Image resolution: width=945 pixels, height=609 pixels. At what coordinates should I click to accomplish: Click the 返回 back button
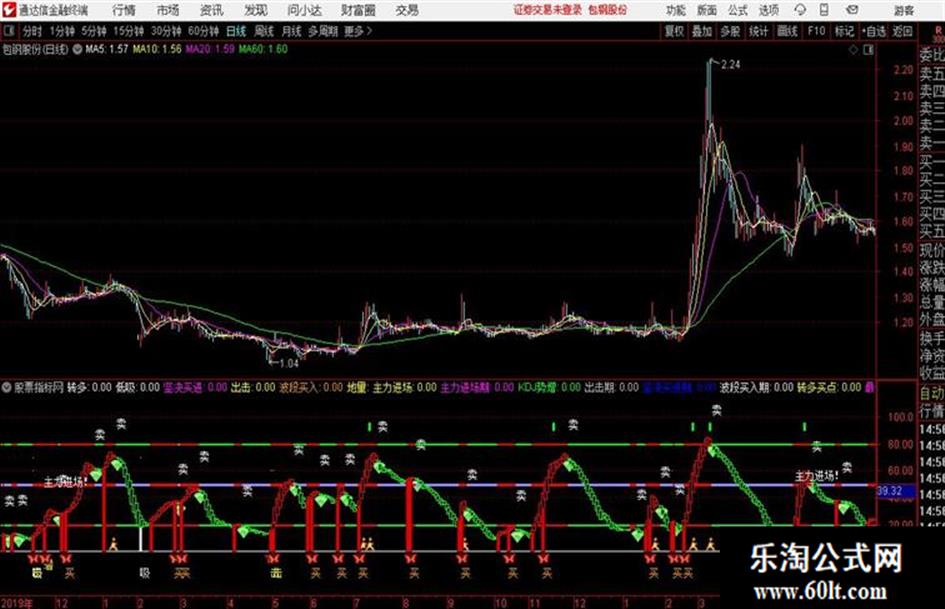tap(902, 31)
